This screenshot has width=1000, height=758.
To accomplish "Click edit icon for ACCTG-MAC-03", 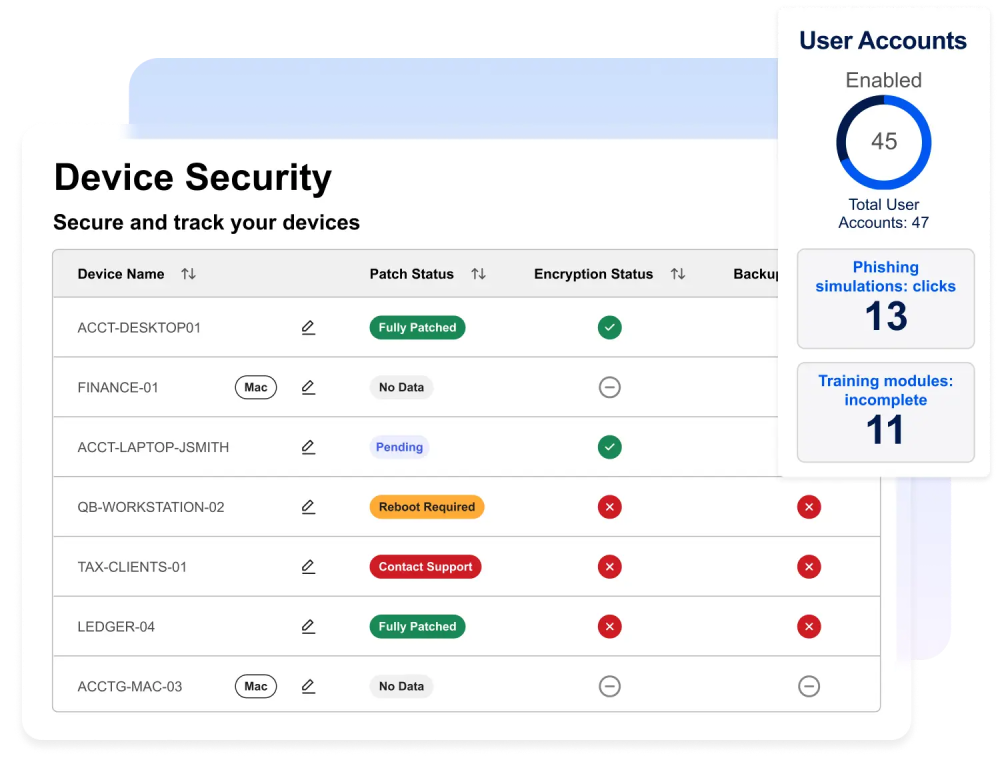I will click(x=308, y=686).
